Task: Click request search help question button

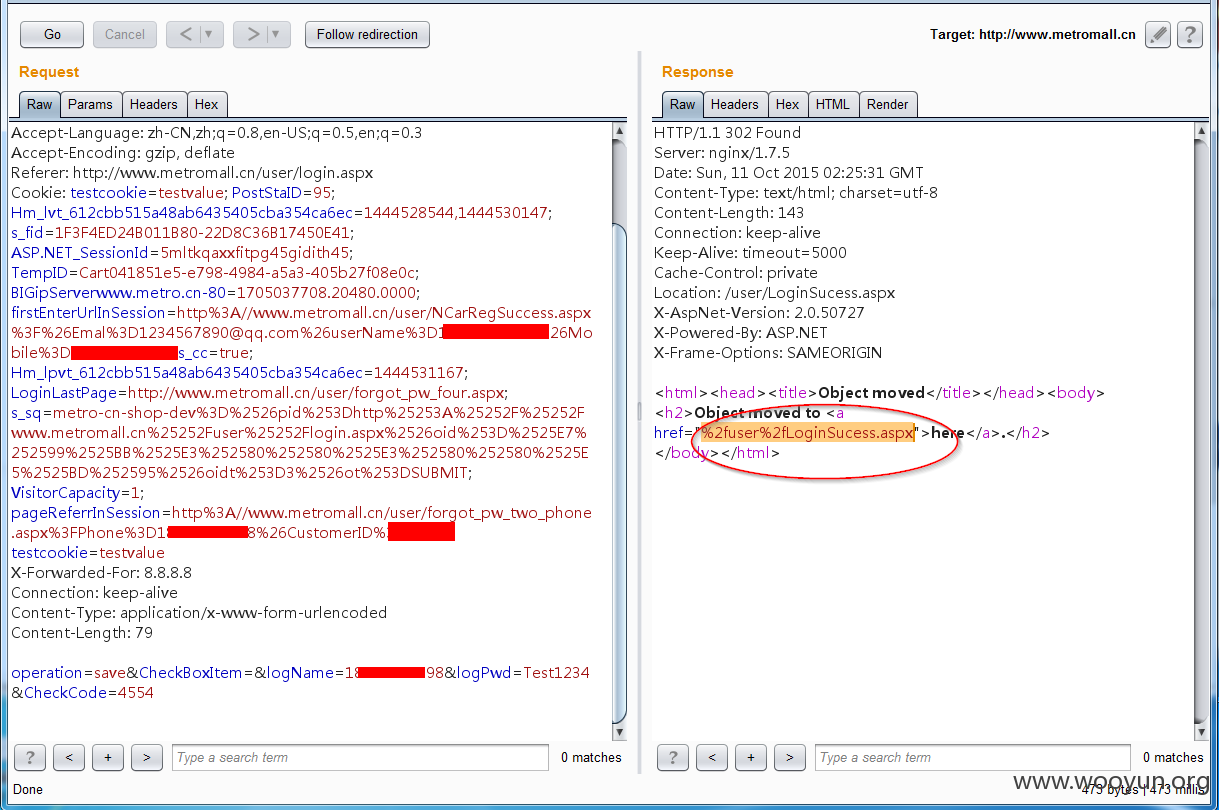Action: pyautogui.click(x=30, y=758)
